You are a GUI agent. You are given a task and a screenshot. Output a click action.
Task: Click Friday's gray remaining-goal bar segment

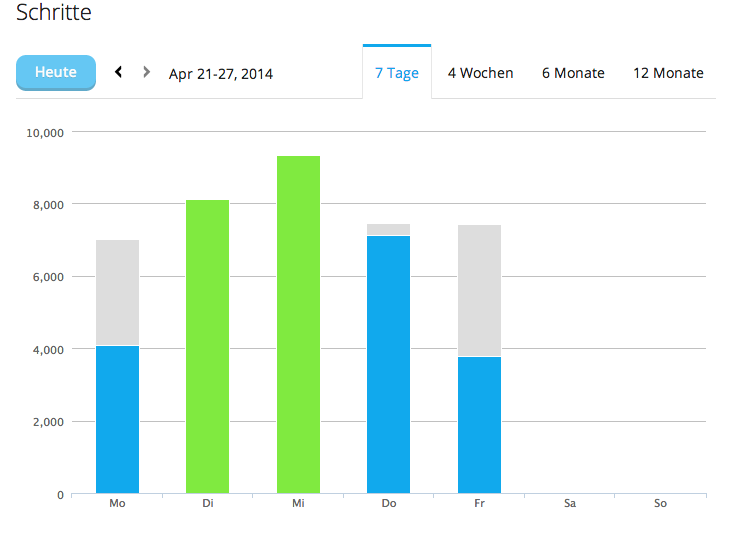[479, 290]
